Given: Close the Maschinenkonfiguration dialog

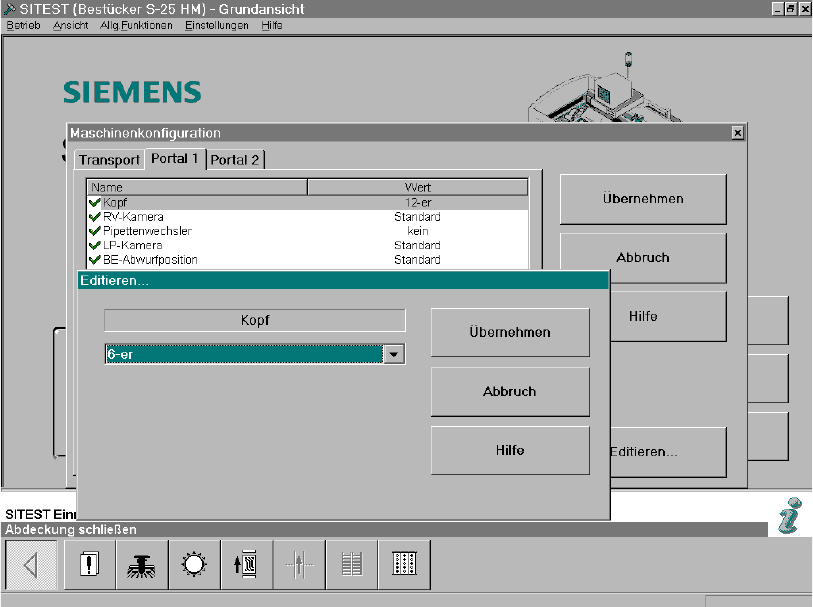Looking at the screenshot, I should [x=737, y=133].
